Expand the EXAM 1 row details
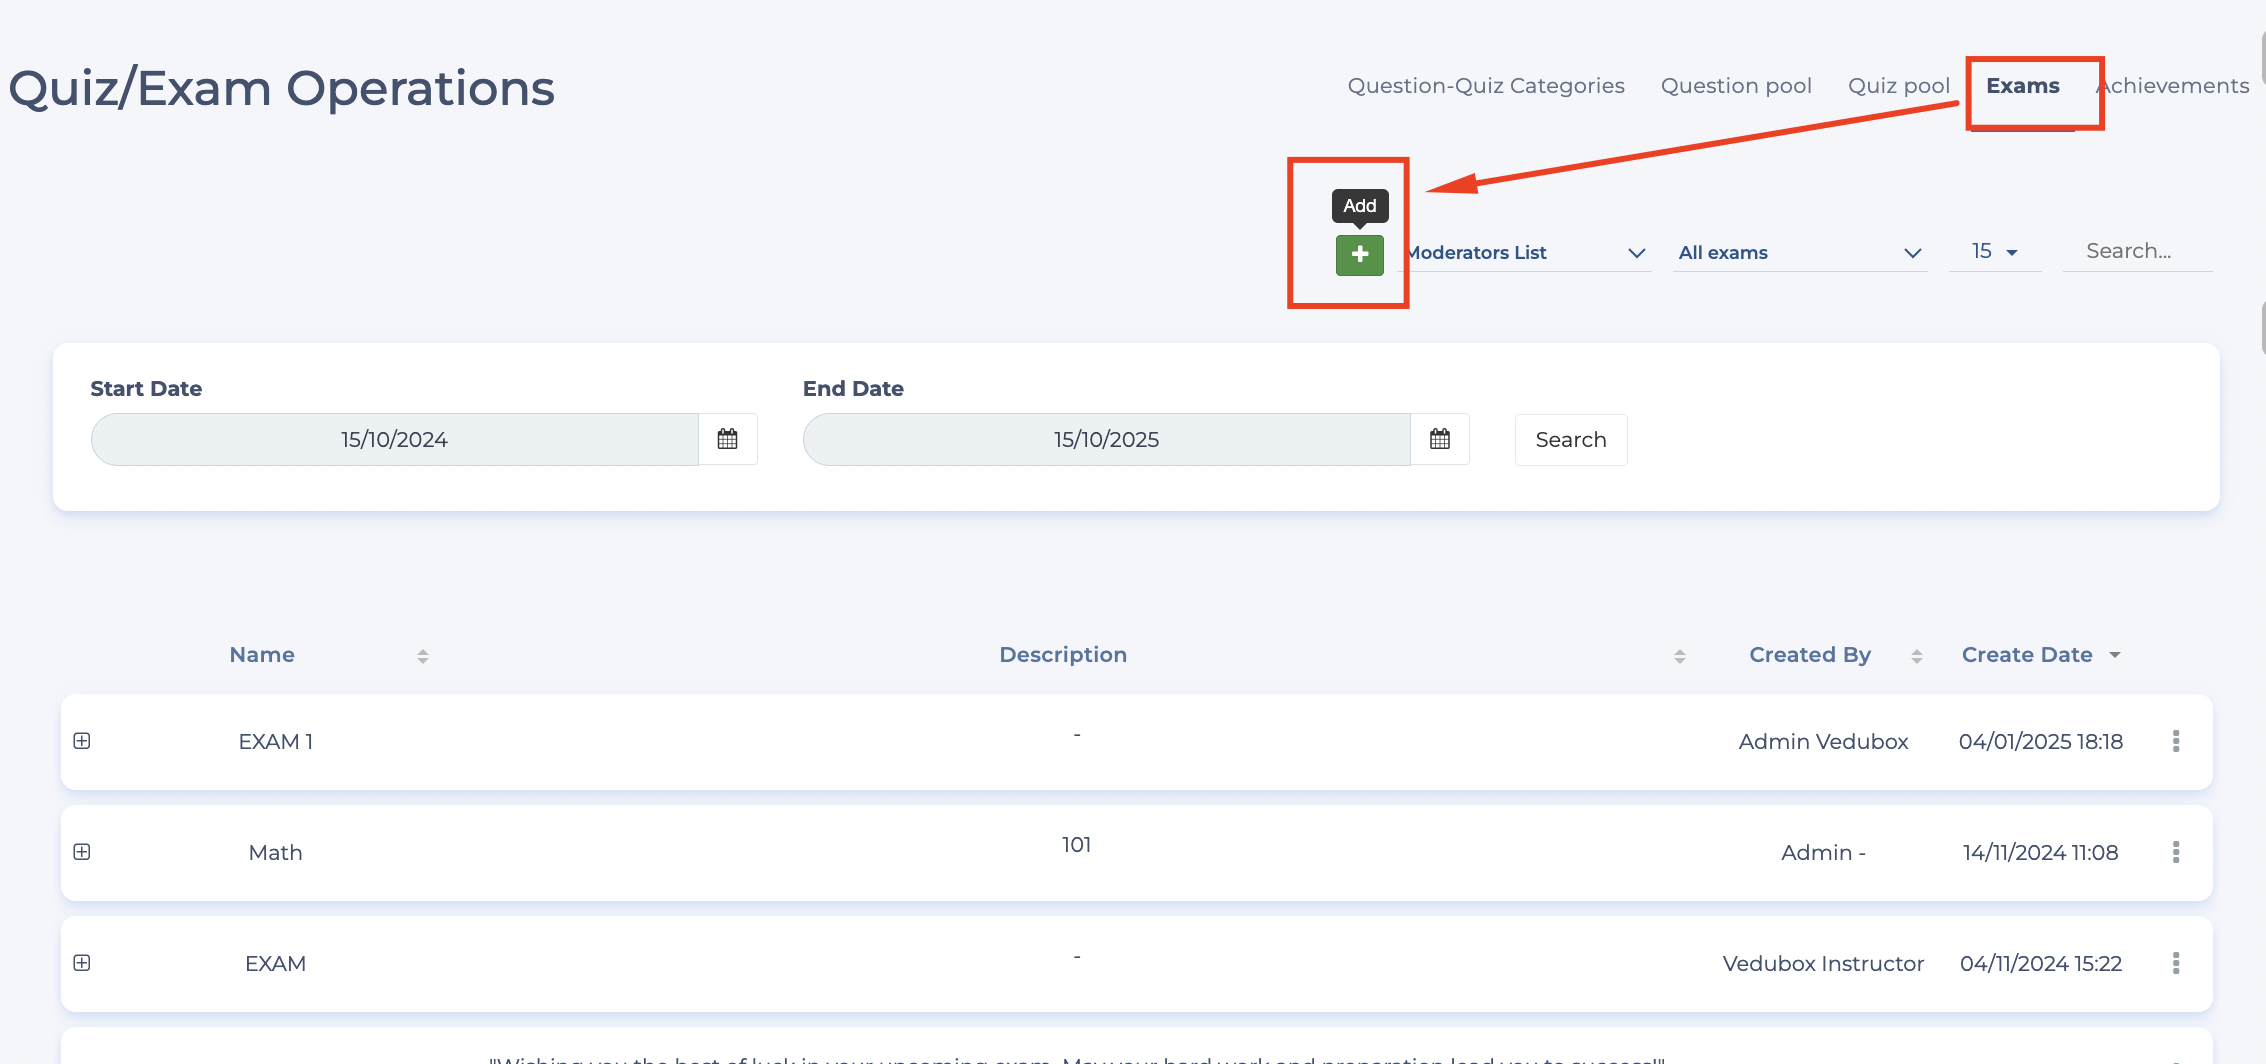Viewport: 2266px width, 1064px height. tap(82, 741)
